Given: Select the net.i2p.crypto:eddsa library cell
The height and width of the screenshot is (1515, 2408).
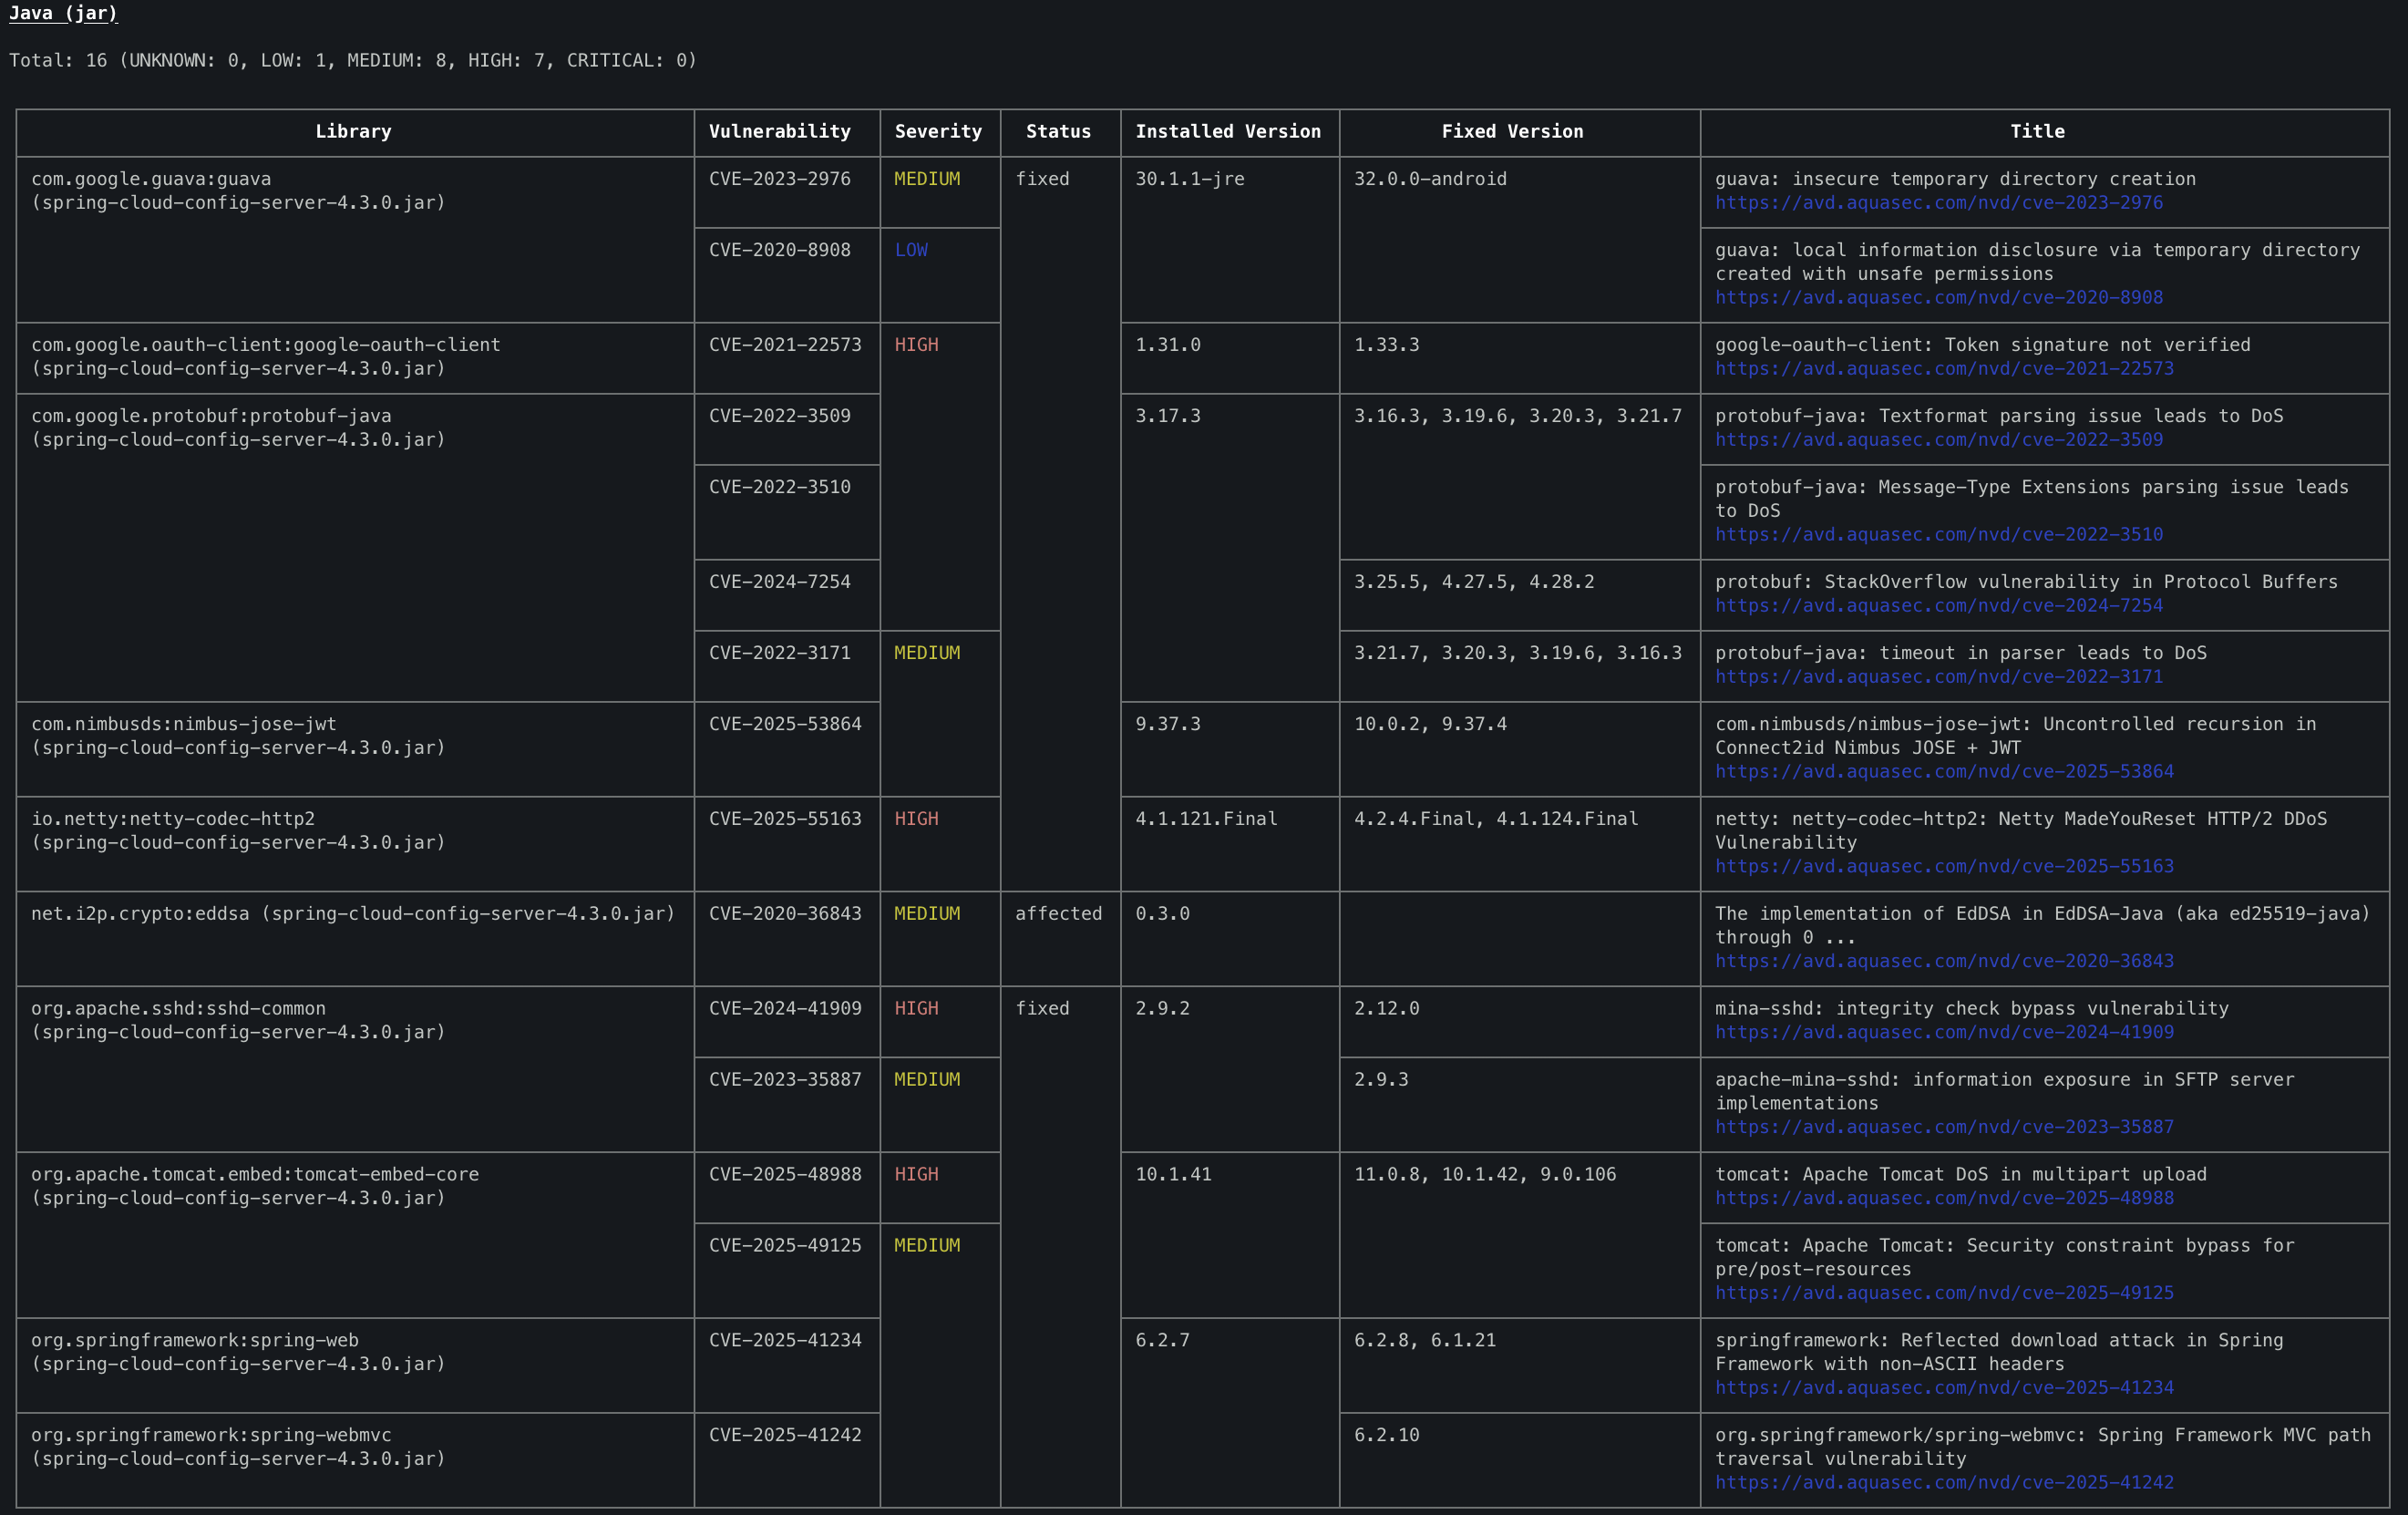Looking at the screenshot, I should pos(355,939).
